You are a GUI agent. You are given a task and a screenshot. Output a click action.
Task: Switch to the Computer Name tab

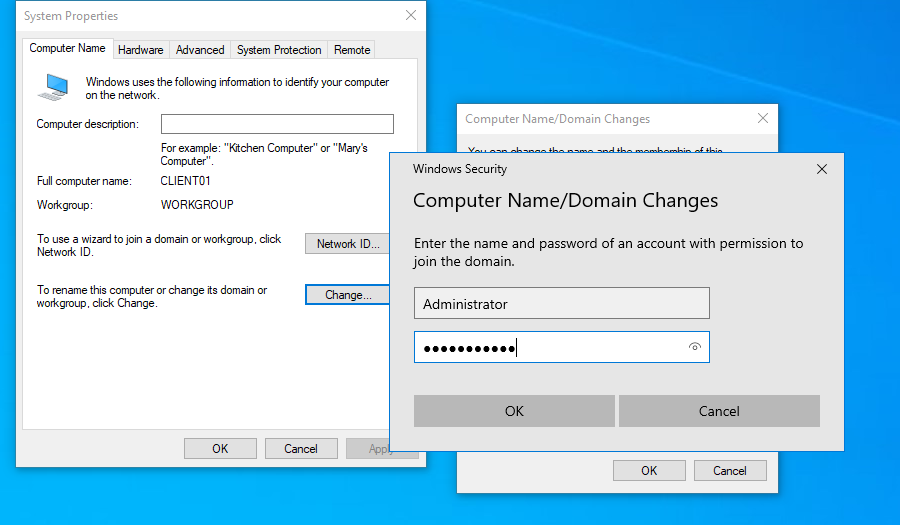67,49
